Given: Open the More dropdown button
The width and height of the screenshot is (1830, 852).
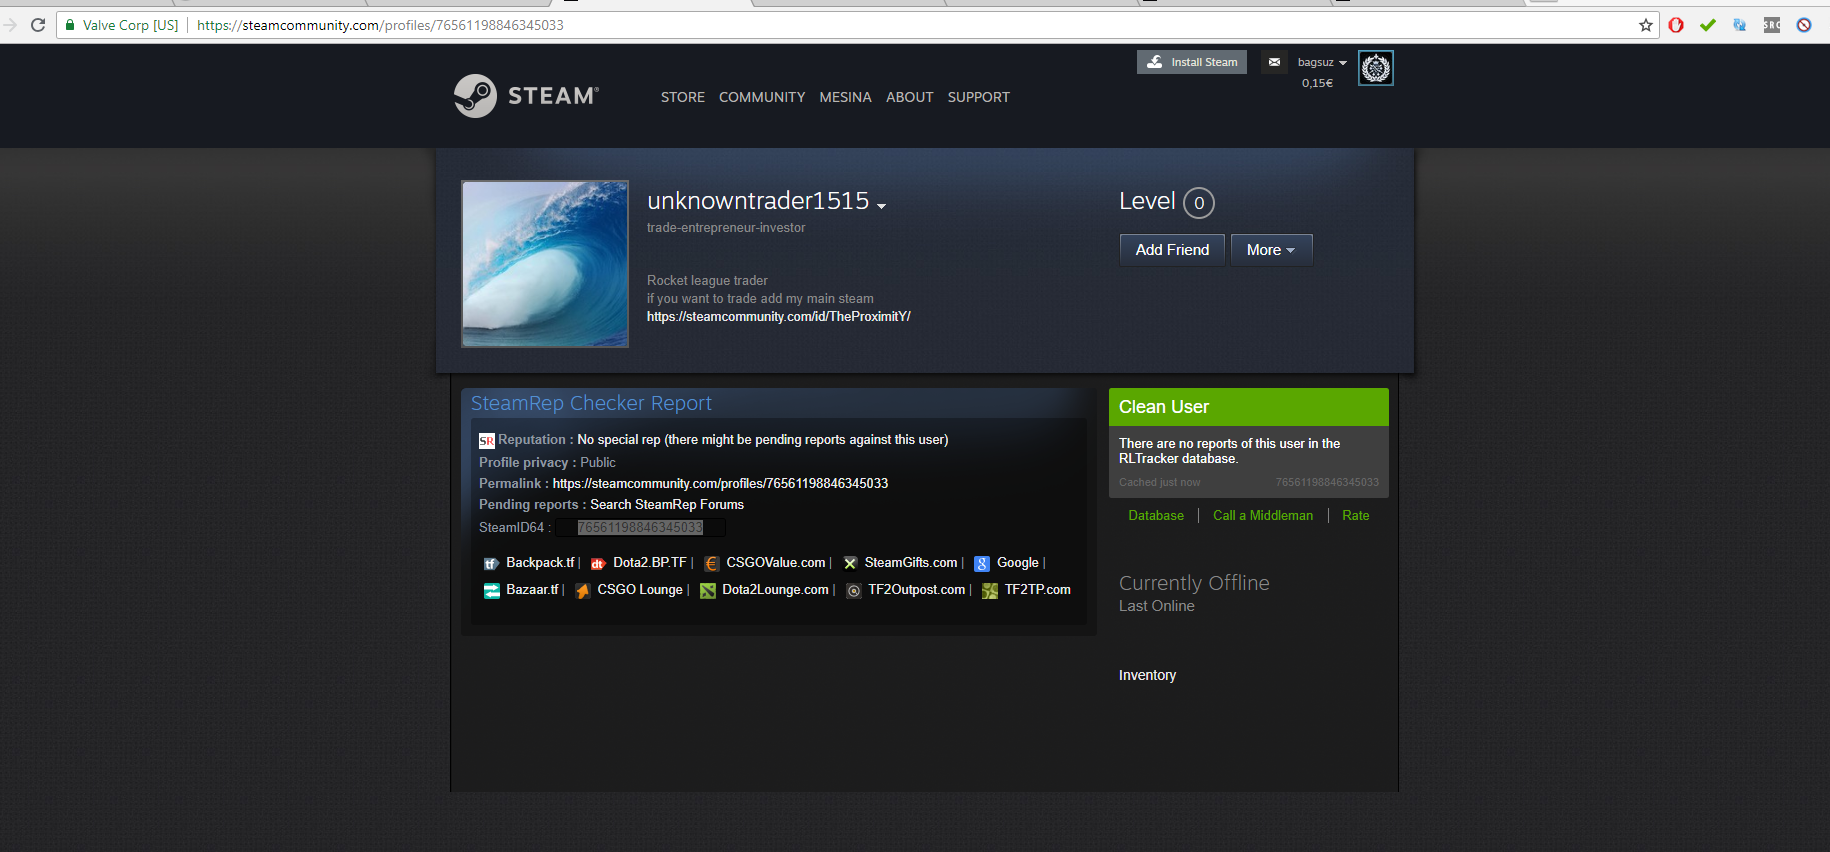Looking at the screenshot, I should tap(1271, 250).
